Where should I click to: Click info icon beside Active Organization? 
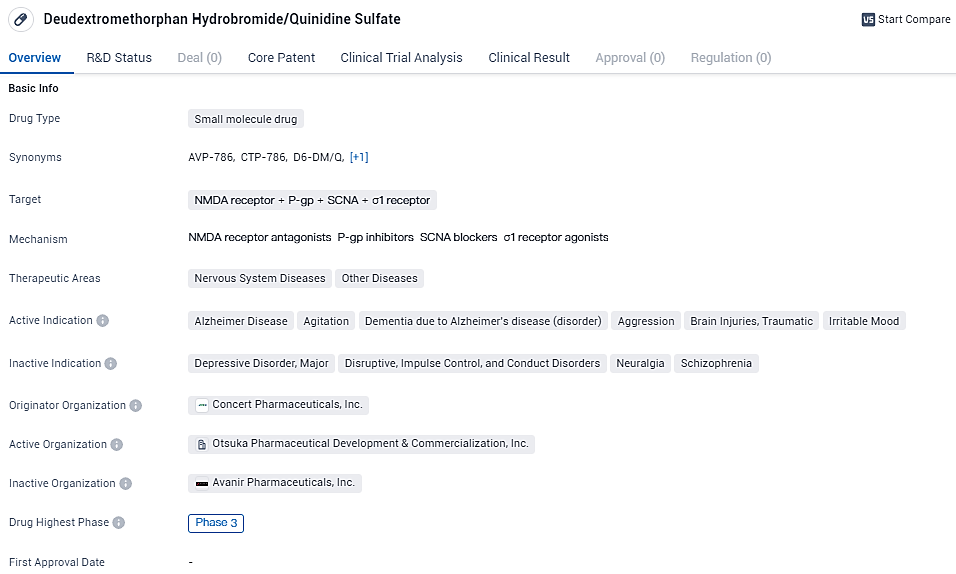(117, 445)
